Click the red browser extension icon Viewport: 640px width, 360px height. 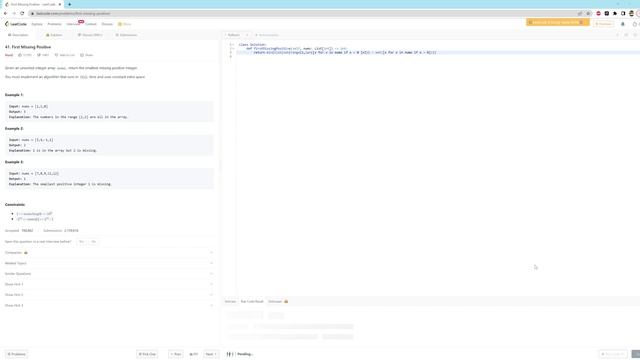[x=598, y=13]
